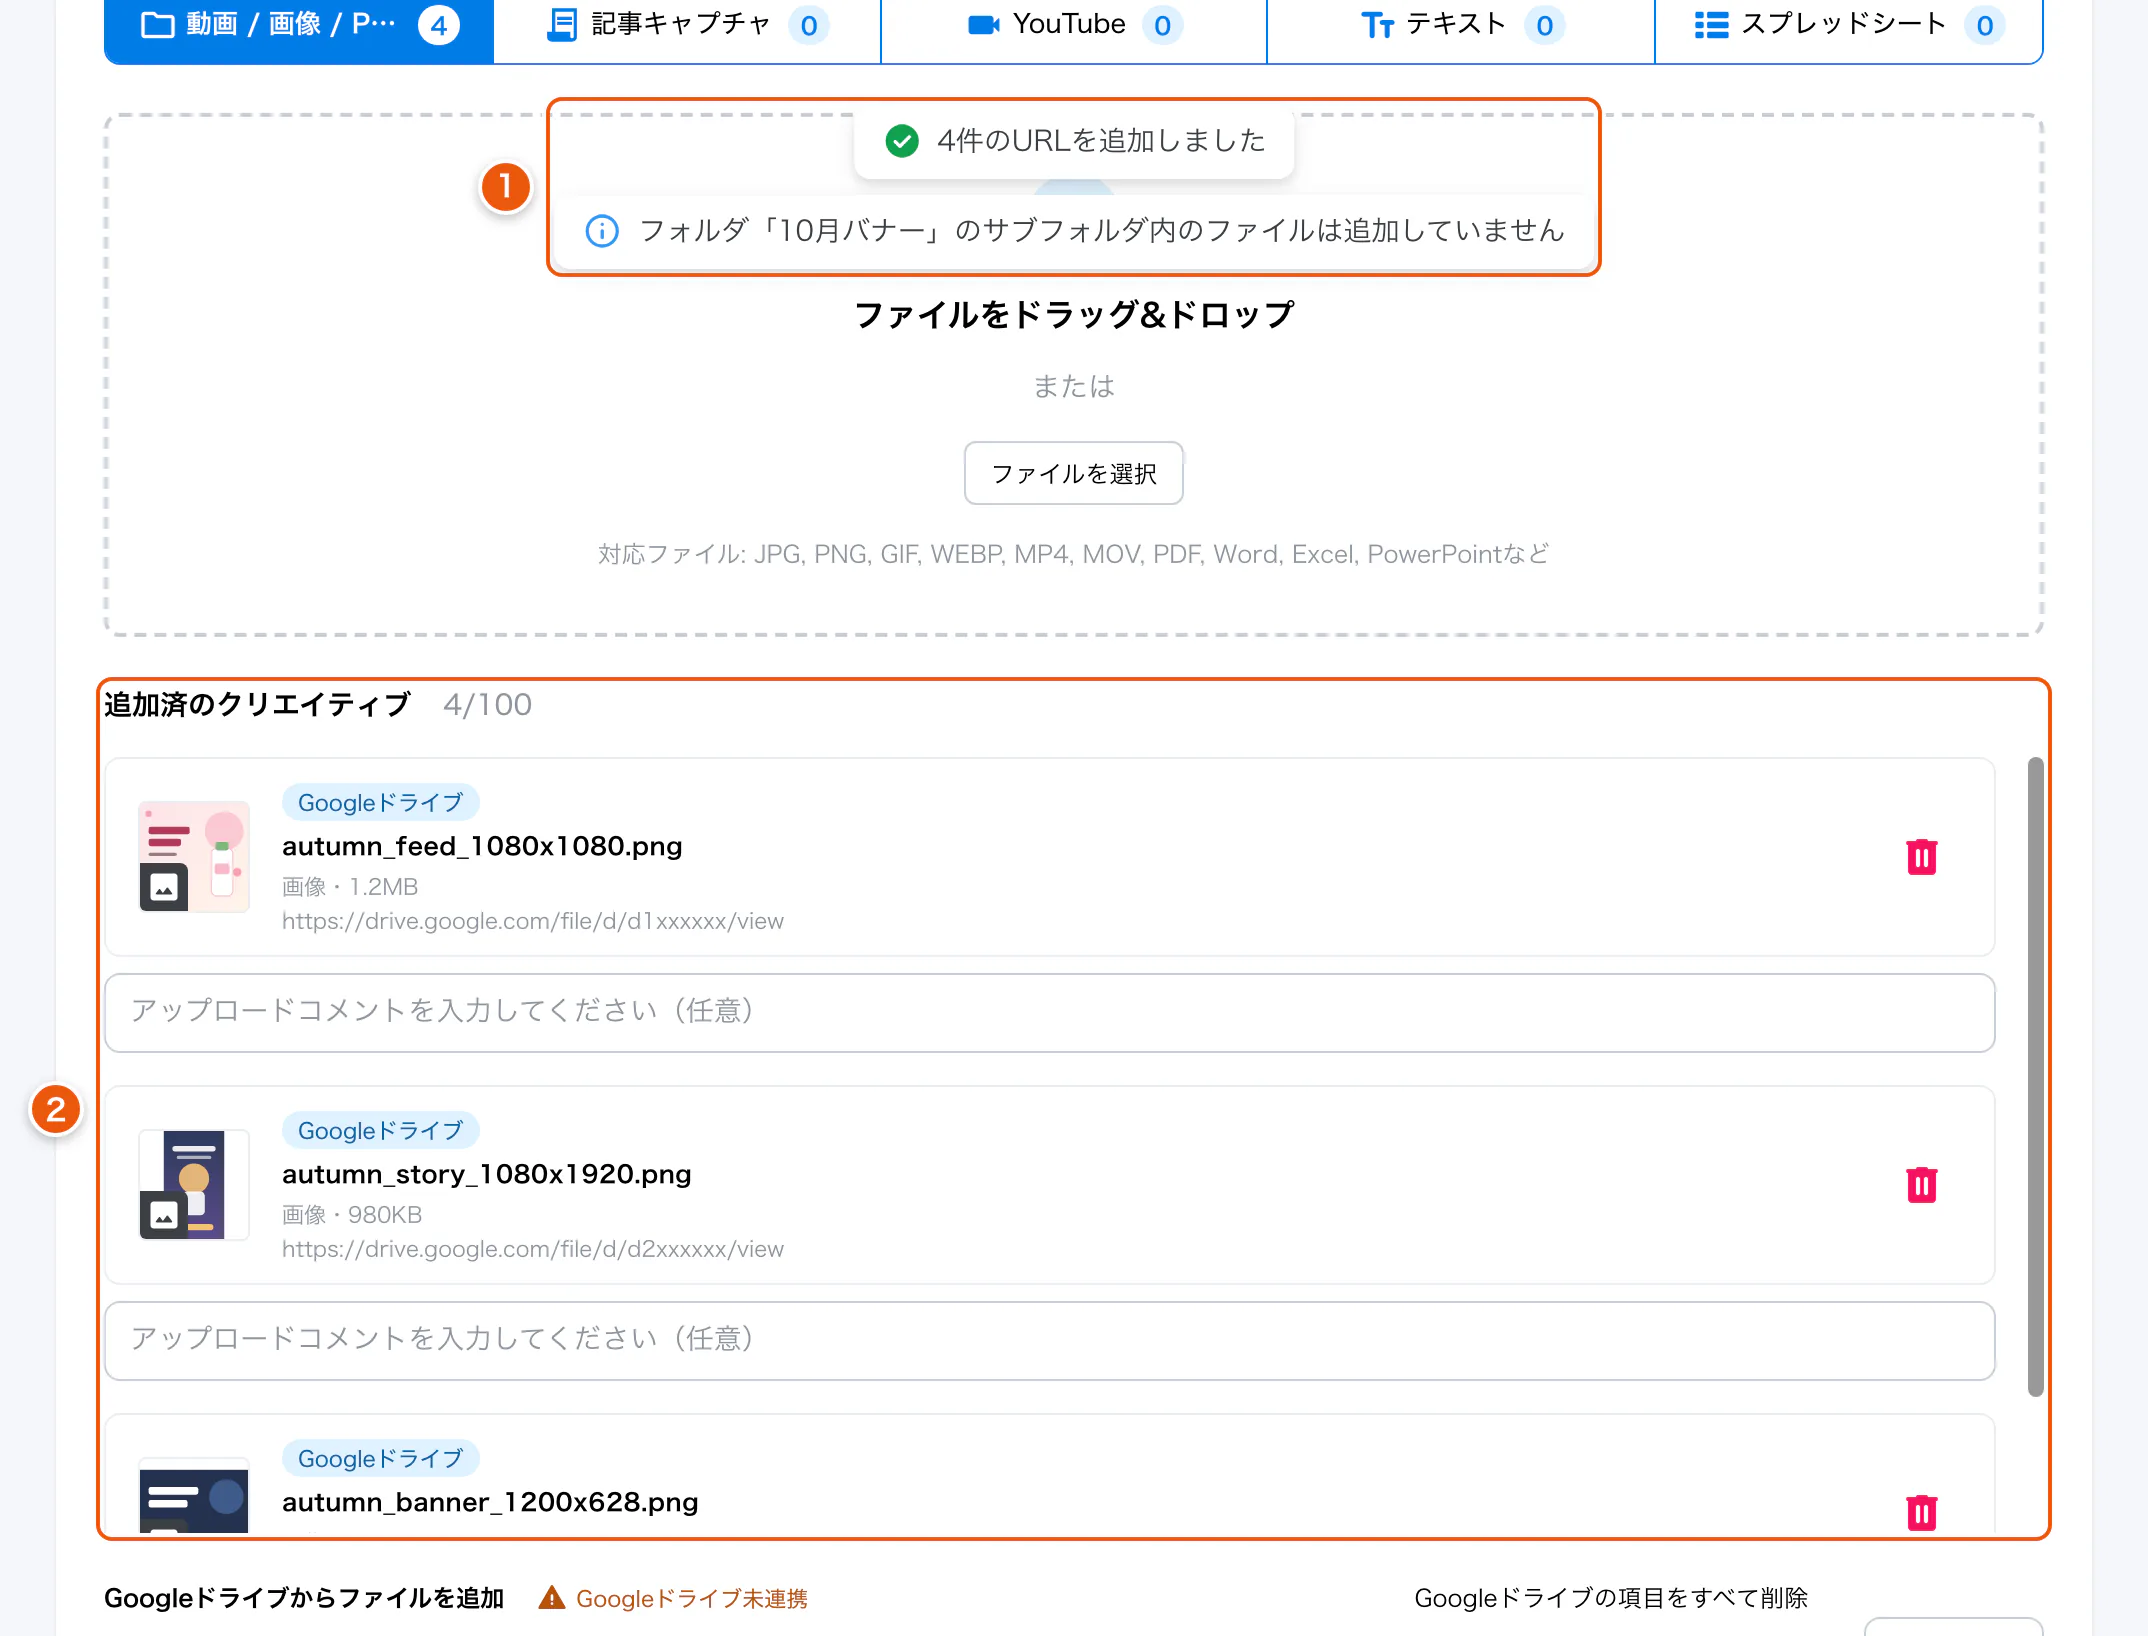Viewport: 2148px width, 1636px height.
Task: Click Googleドライブの項目をすべて削除 link
Action: (x=1611, y=1598)
